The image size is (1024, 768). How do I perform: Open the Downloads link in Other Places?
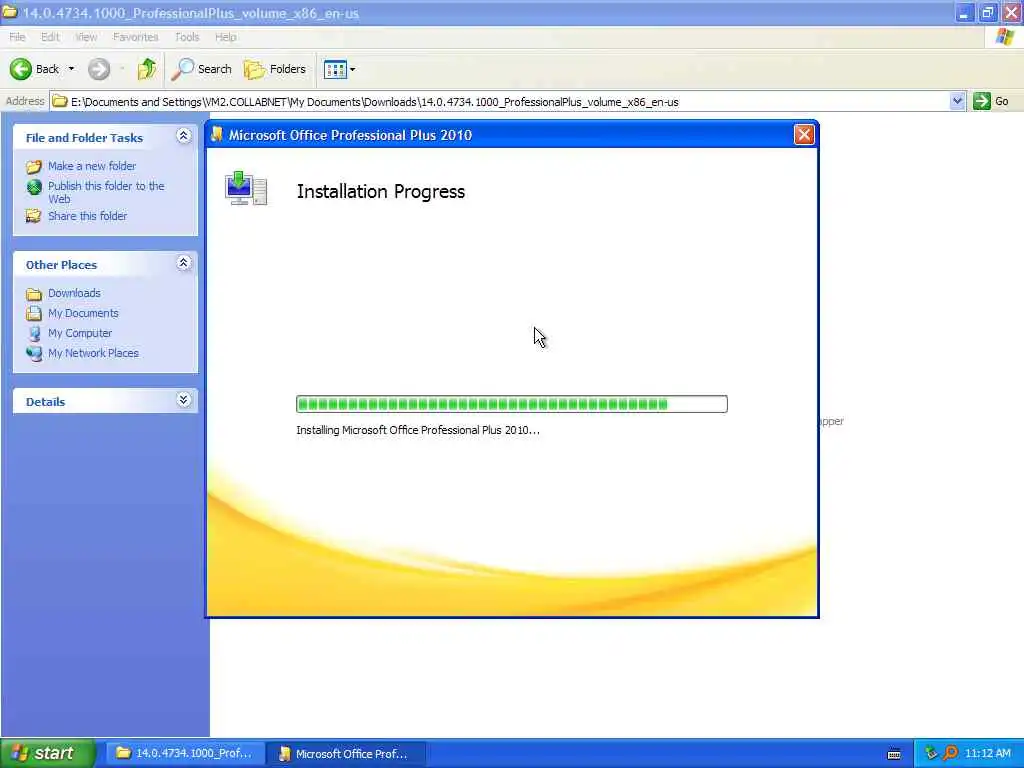[x=74, y=293]
